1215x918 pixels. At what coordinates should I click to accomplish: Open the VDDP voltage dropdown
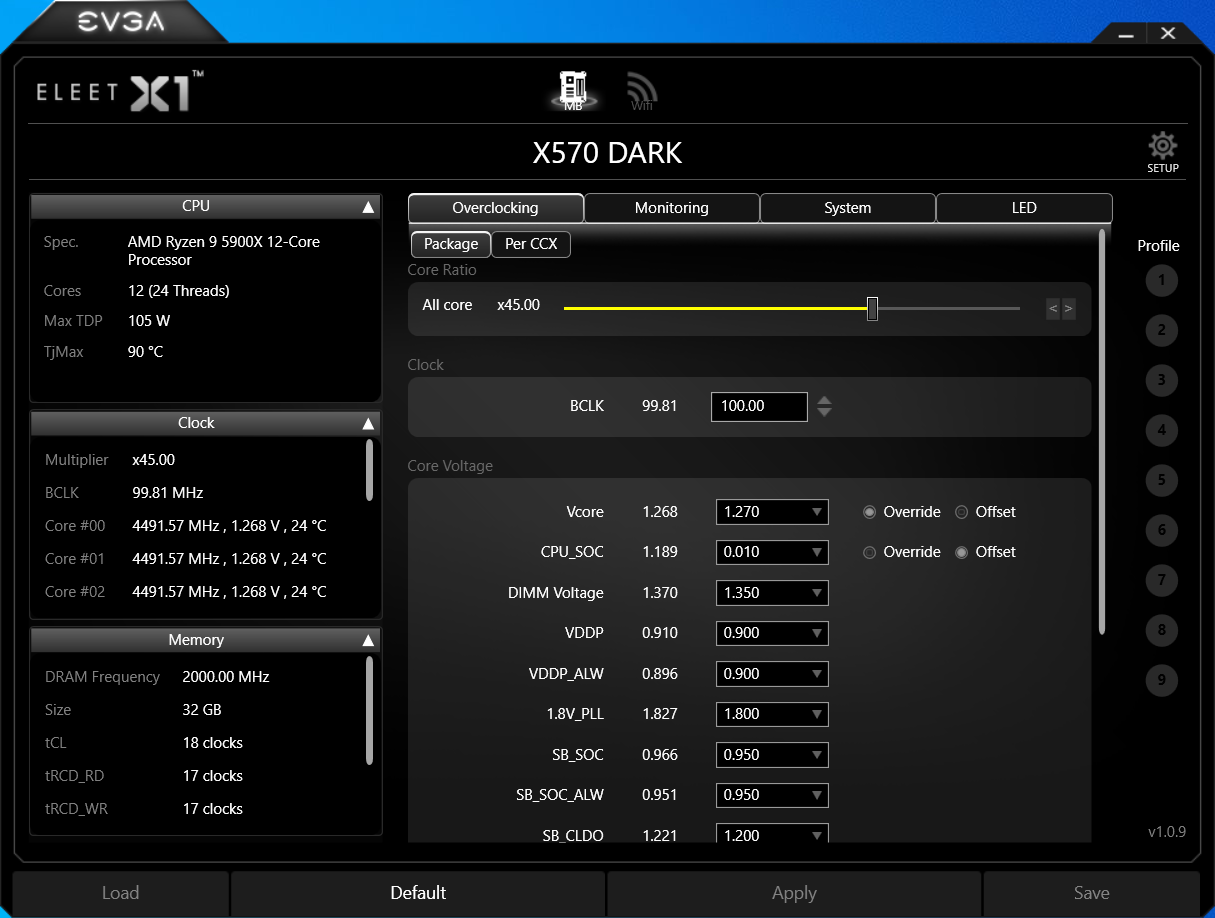772,633
